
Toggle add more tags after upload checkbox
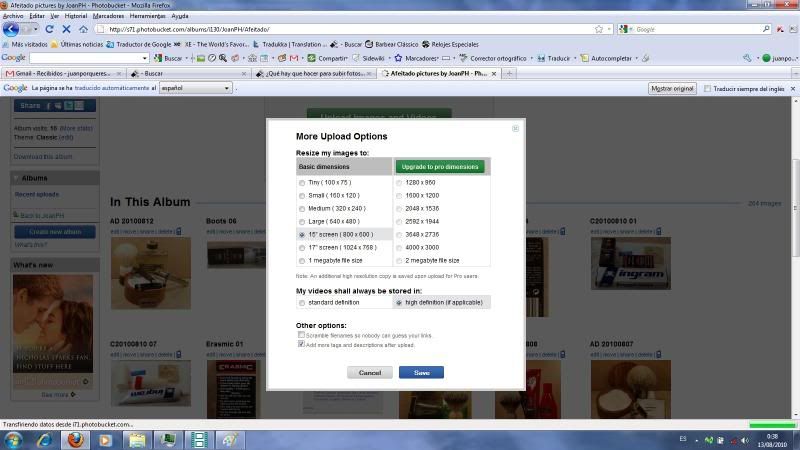point(301,344)
